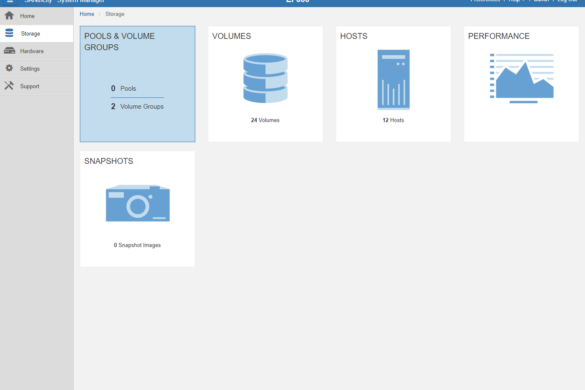Click the Settings gear icon in sidebar
Screen dimensions: 585x390
(9, 68)
